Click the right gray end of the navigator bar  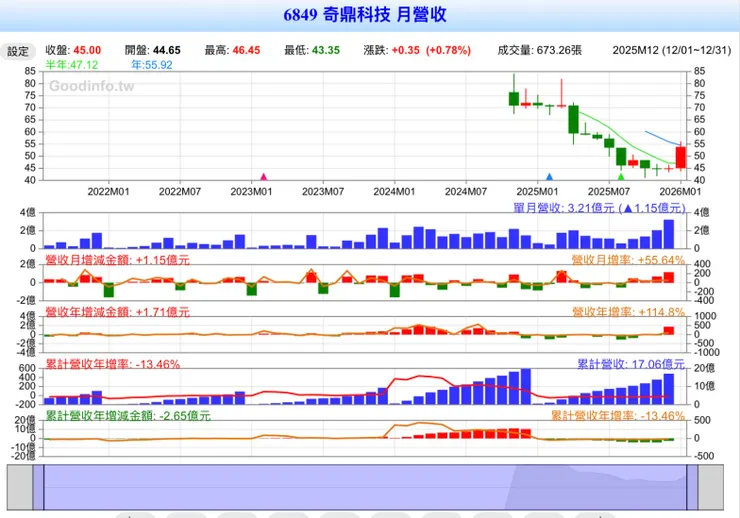tap(711, 487)
